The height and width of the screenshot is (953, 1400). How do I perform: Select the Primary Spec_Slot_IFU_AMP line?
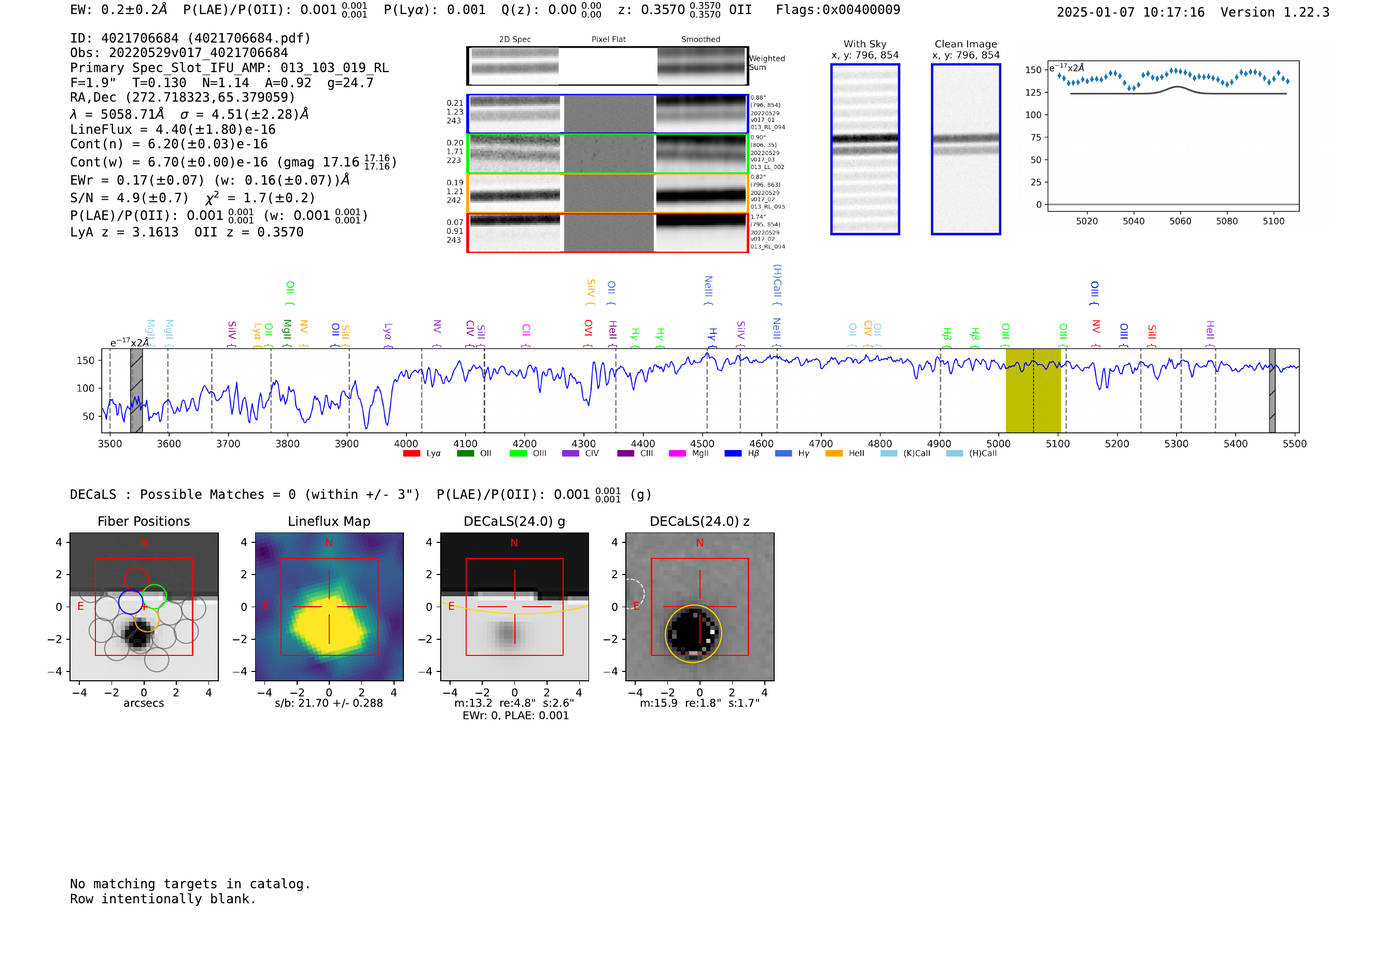click(230, 68)
